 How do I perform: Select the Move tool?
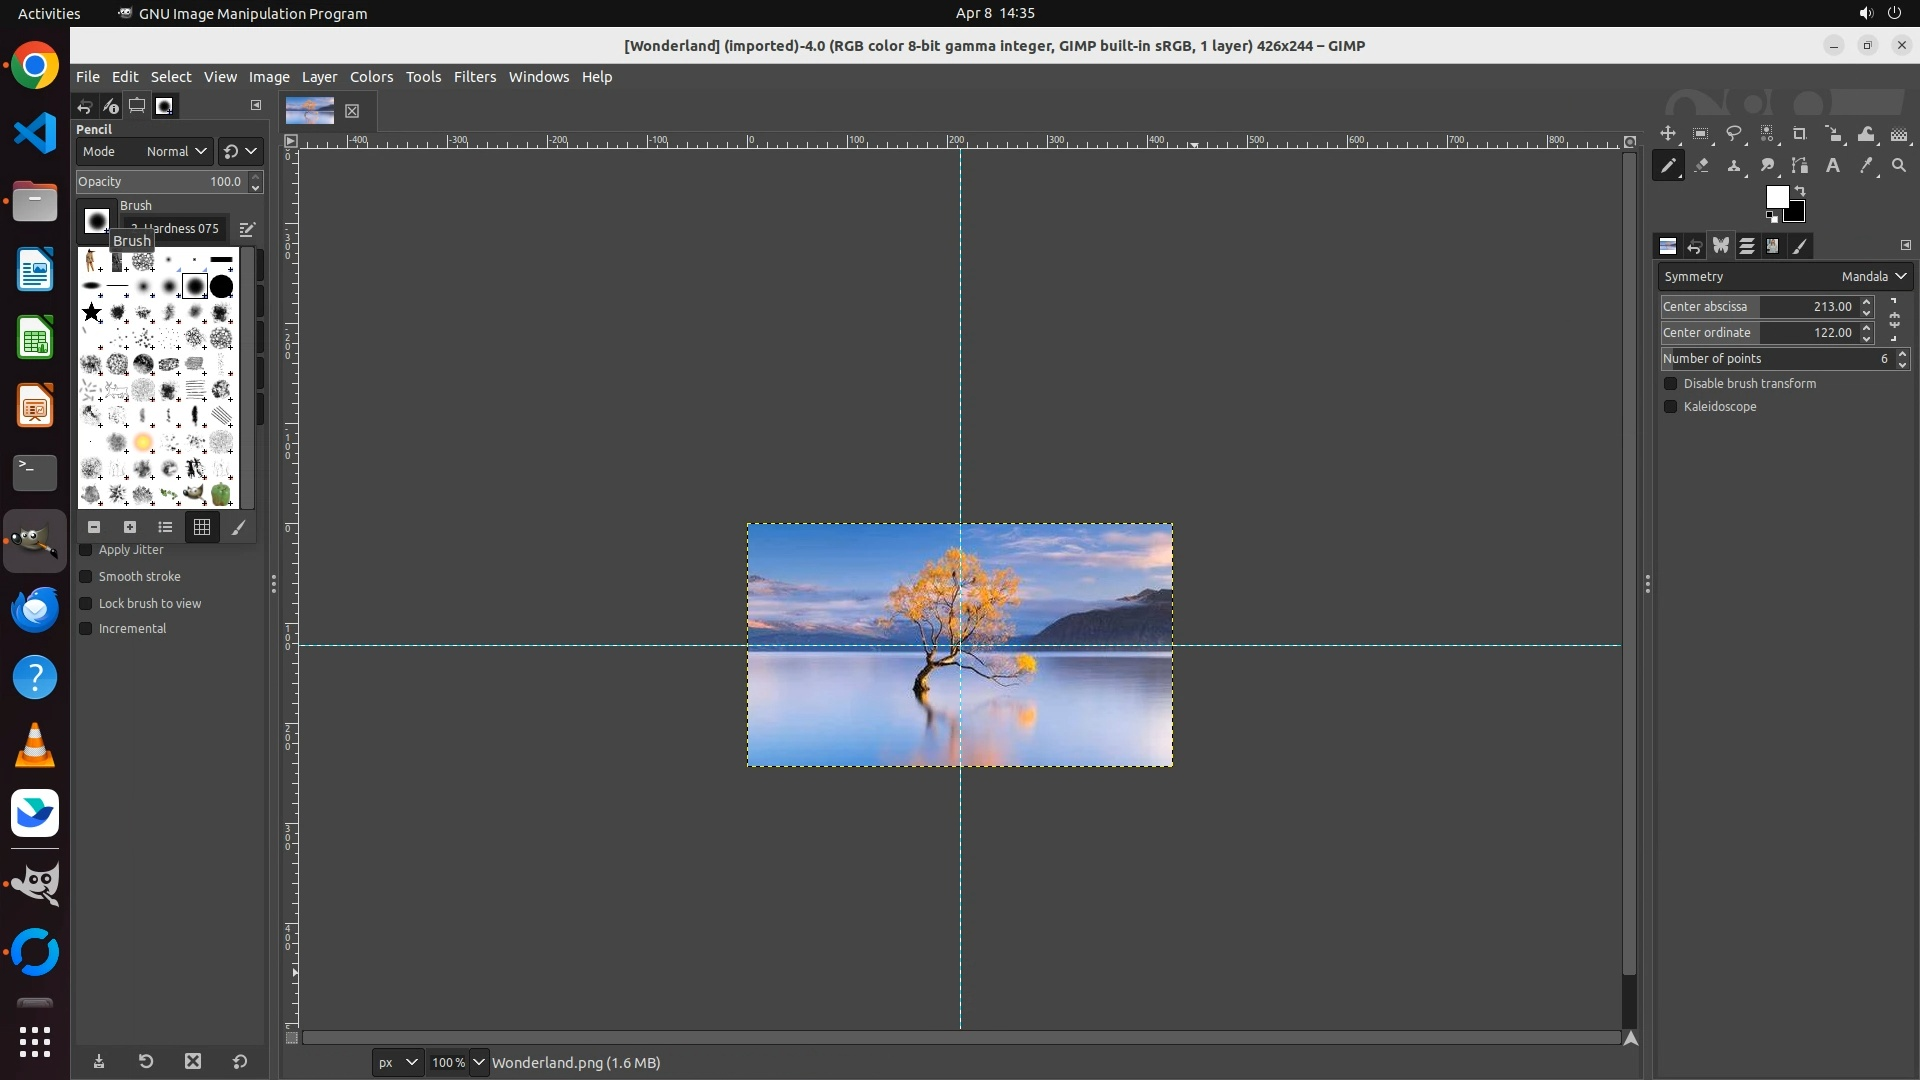click(x=1667, y=134)
